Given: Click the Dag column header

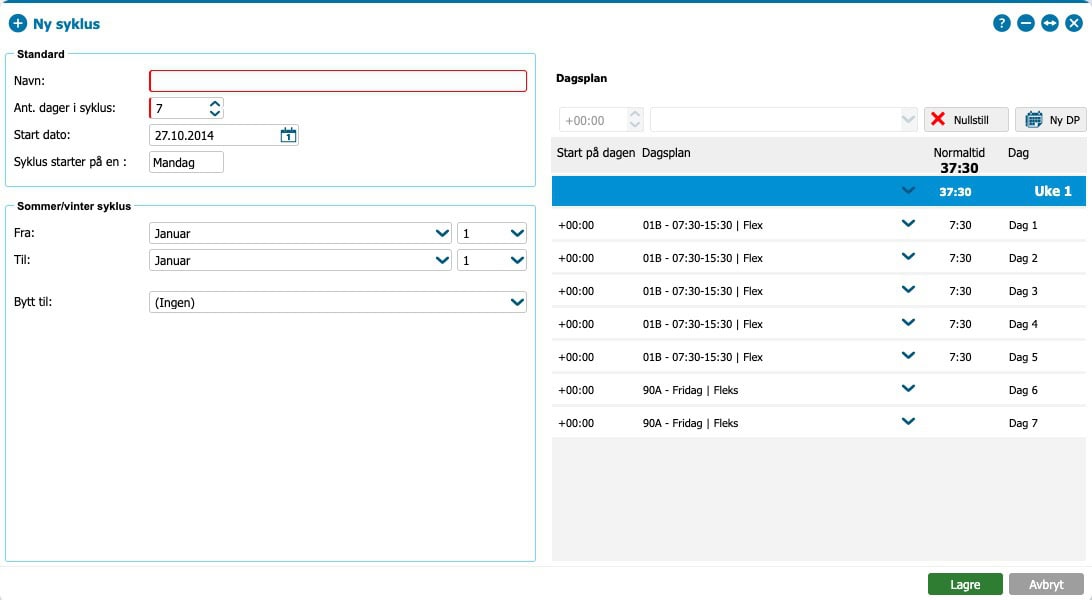Looking at the screenshot, I should (x=1018, y=153).
